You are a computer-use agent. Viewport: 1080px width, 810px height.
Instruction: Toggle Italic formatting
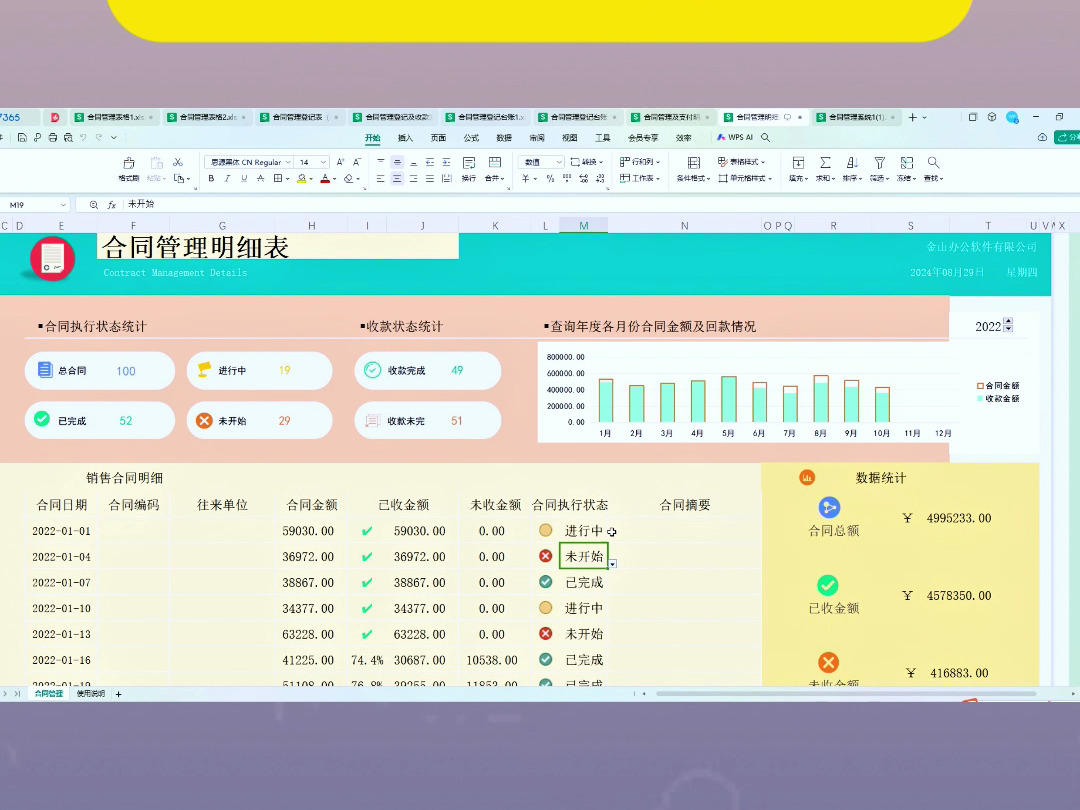227,178
